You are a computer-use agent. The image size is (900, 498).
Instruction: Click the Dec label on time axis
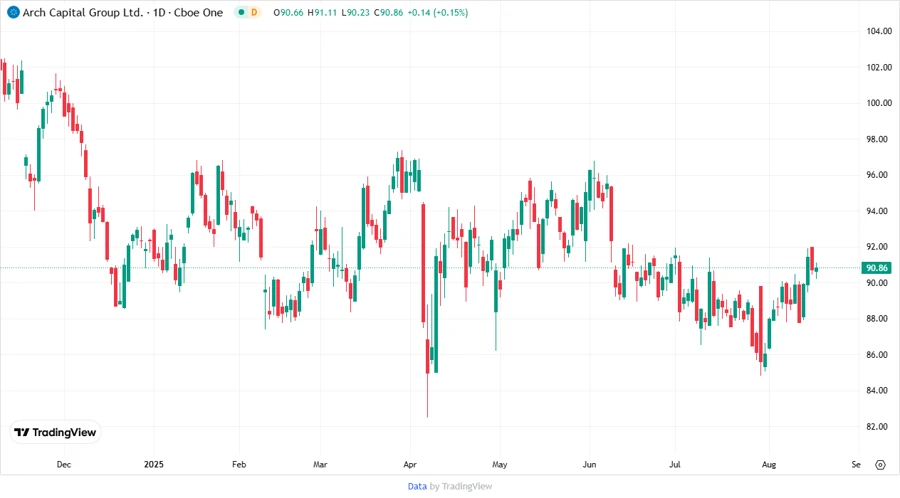(63, 465)
